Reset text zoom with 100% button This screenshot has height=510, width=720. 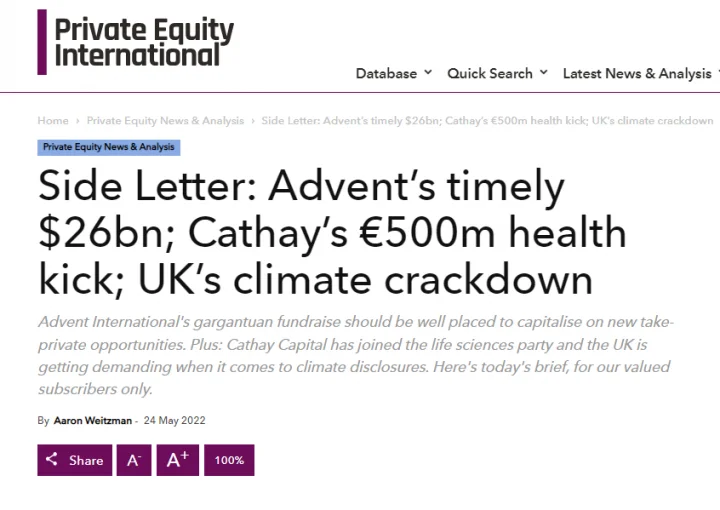pos(229,460)
